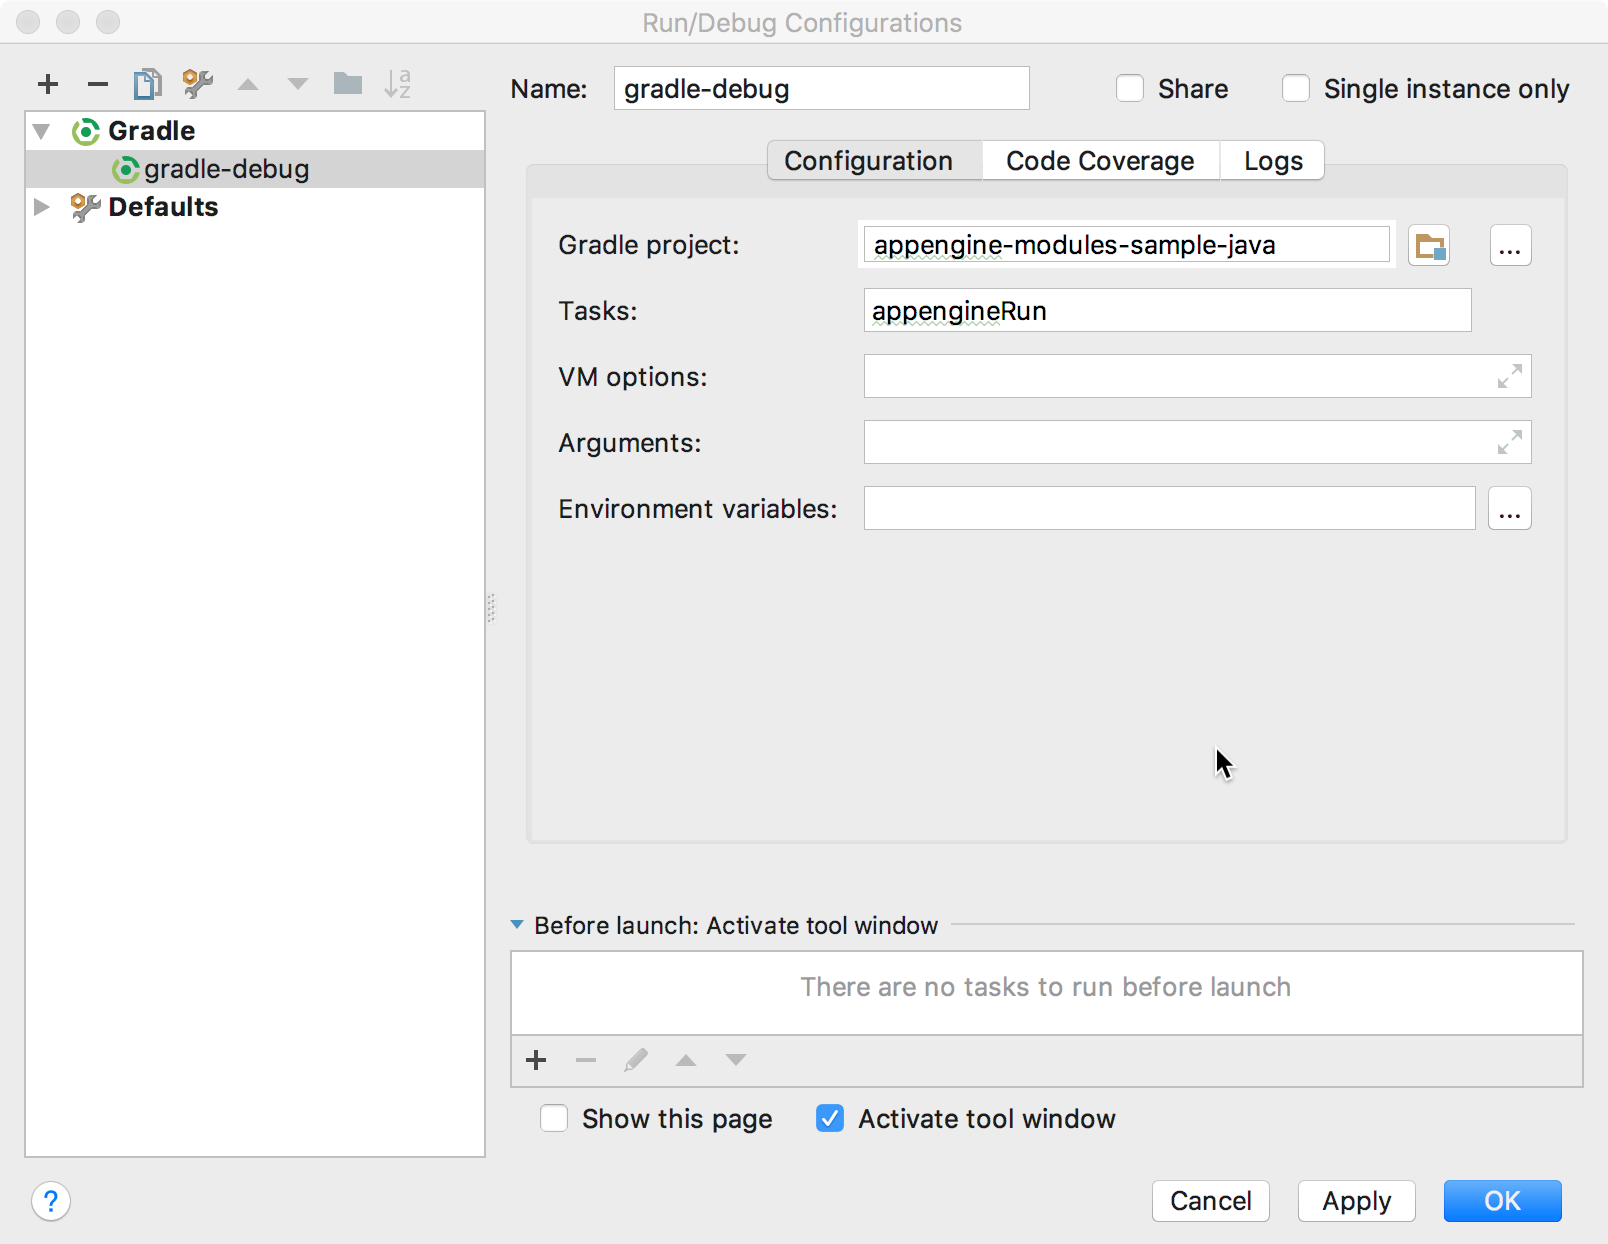Expand the VM options editor

[1508, 377]
